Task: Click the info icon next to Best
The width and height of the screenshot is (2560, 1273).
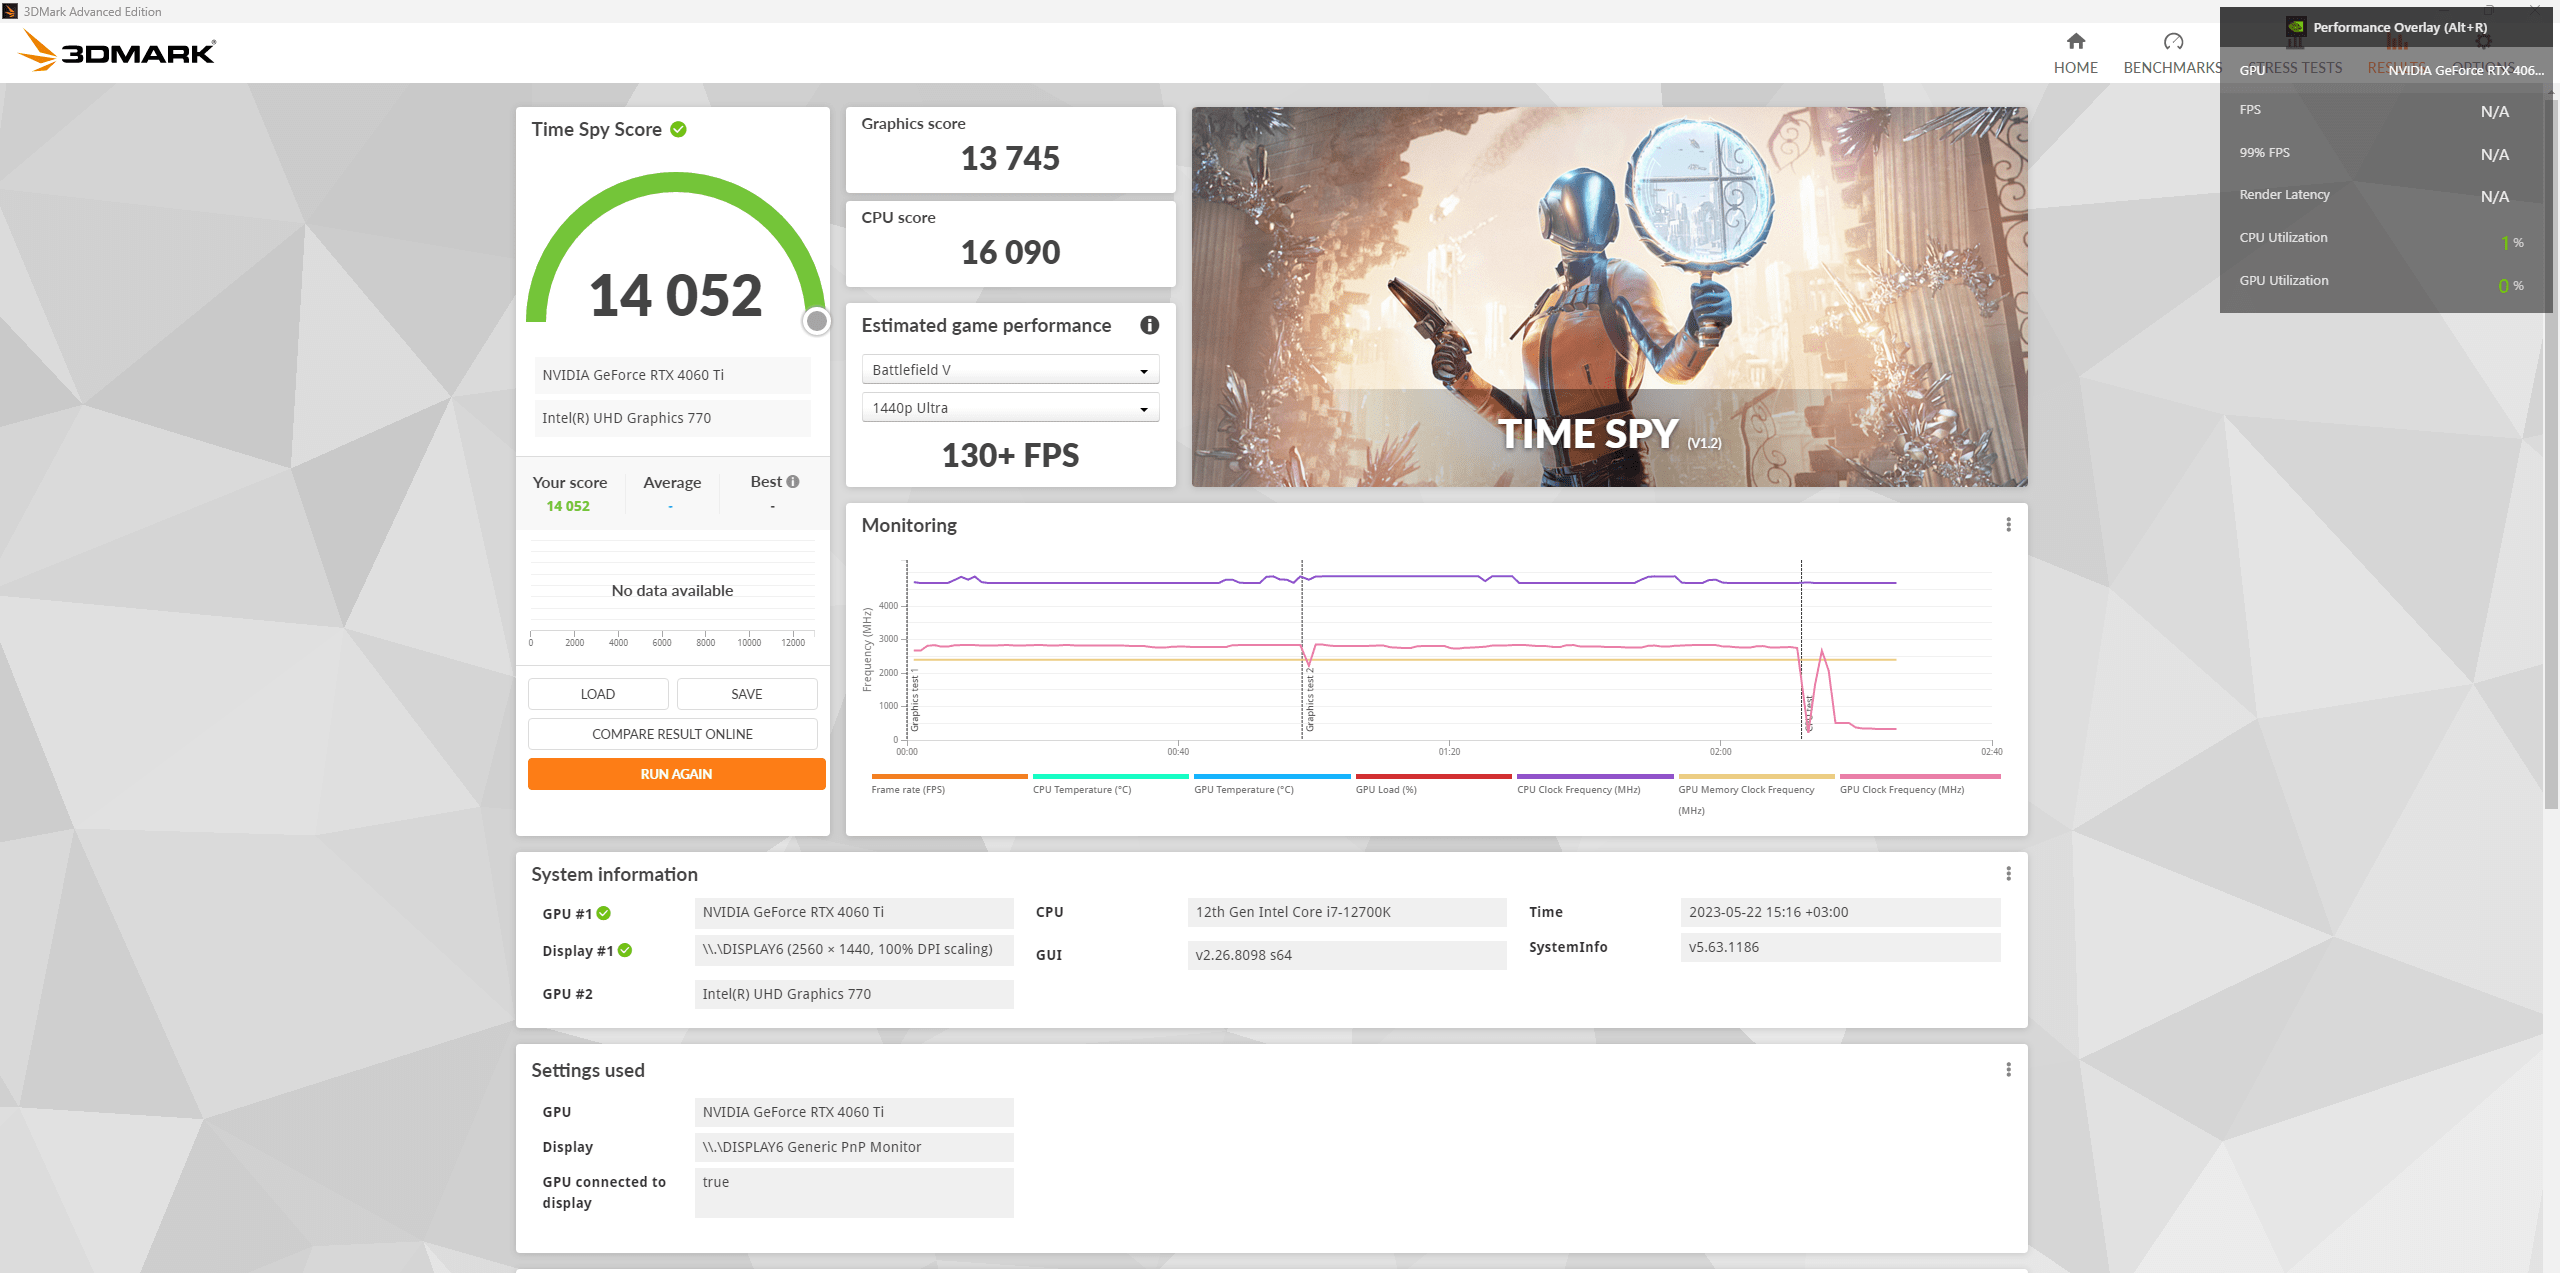Action: pos(793,482)
